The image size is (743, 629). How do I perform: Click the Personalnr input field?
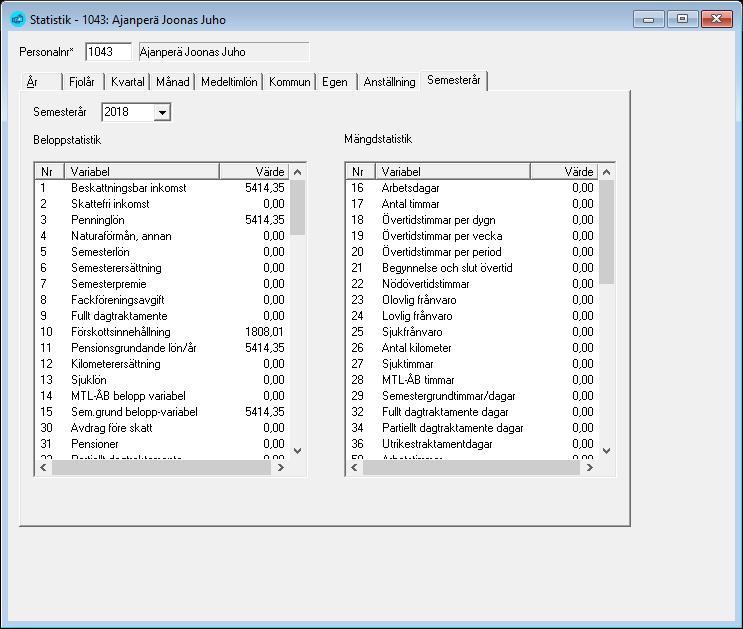click(109, 52)
